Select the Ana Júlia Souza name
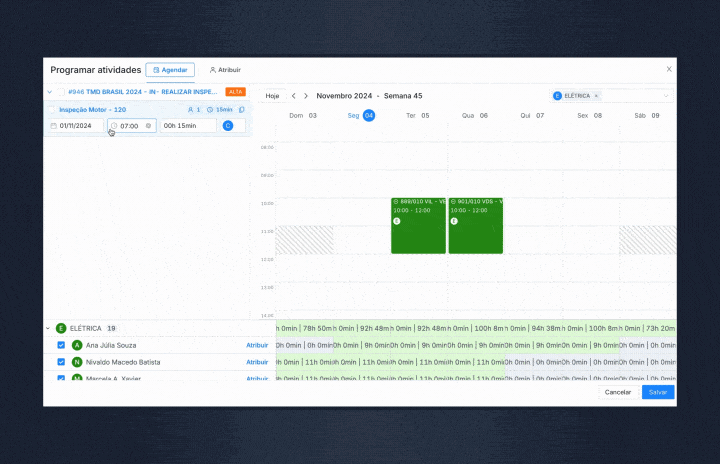The height and width of the screenshot is (464, 720). click(x=111, y=345)
